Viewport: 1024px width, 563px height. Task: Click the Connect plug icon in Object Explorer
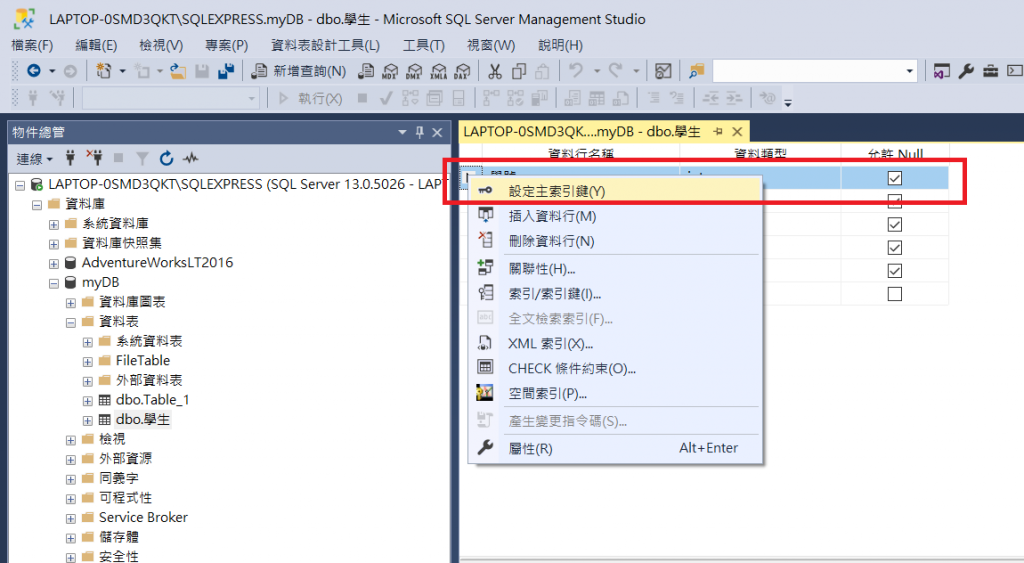pyautogui.click(x=71, y=157)
